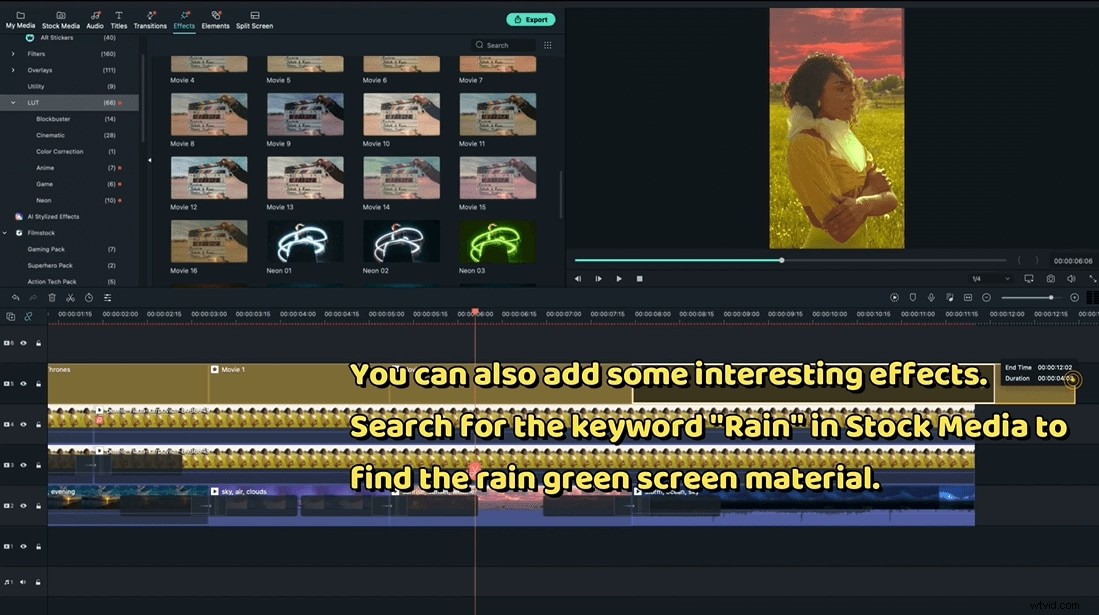Select the Neon 03 effect thumbnail
1099x615 pixels.
click(497, 240)
